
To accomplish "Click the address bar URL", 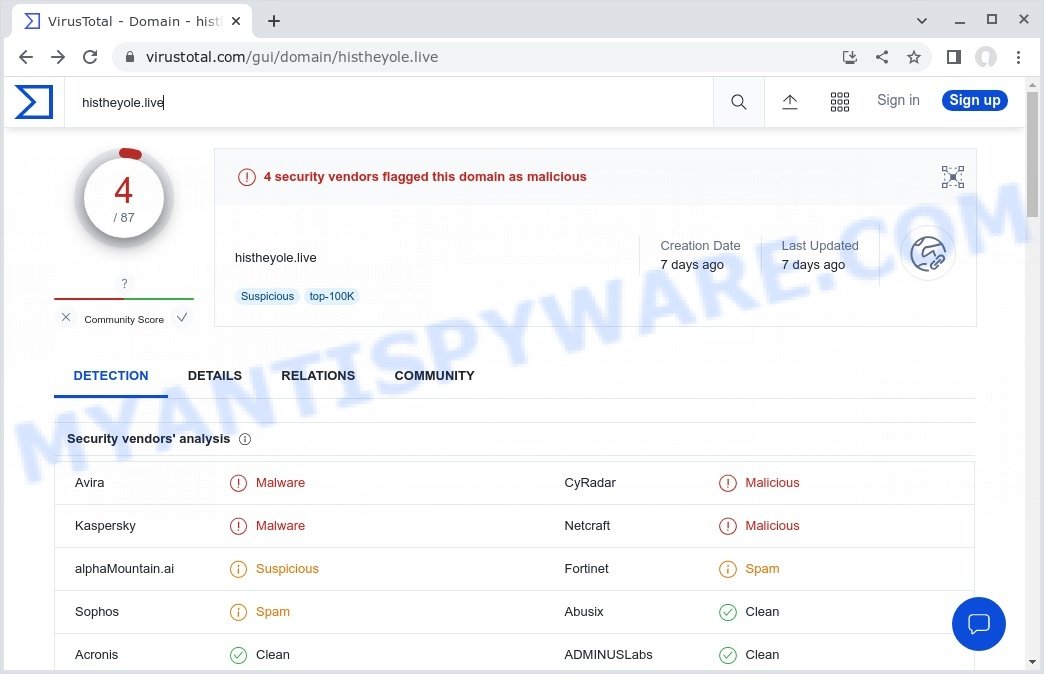I will (x=292, y=57).
